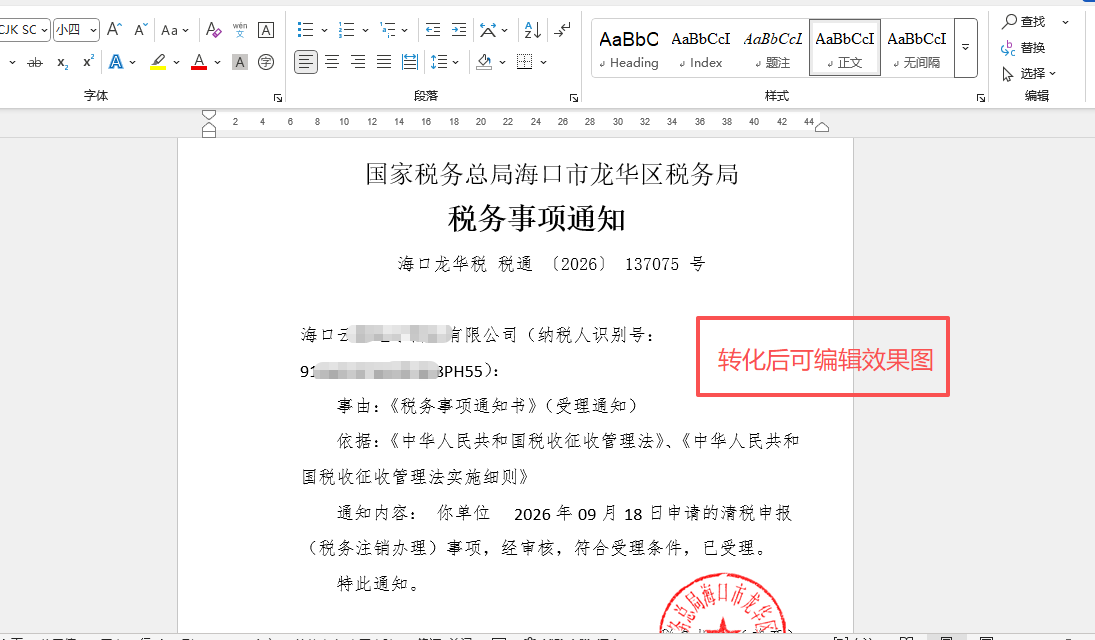
Task: Expand the styles gallery
Action: pos(965,48)
